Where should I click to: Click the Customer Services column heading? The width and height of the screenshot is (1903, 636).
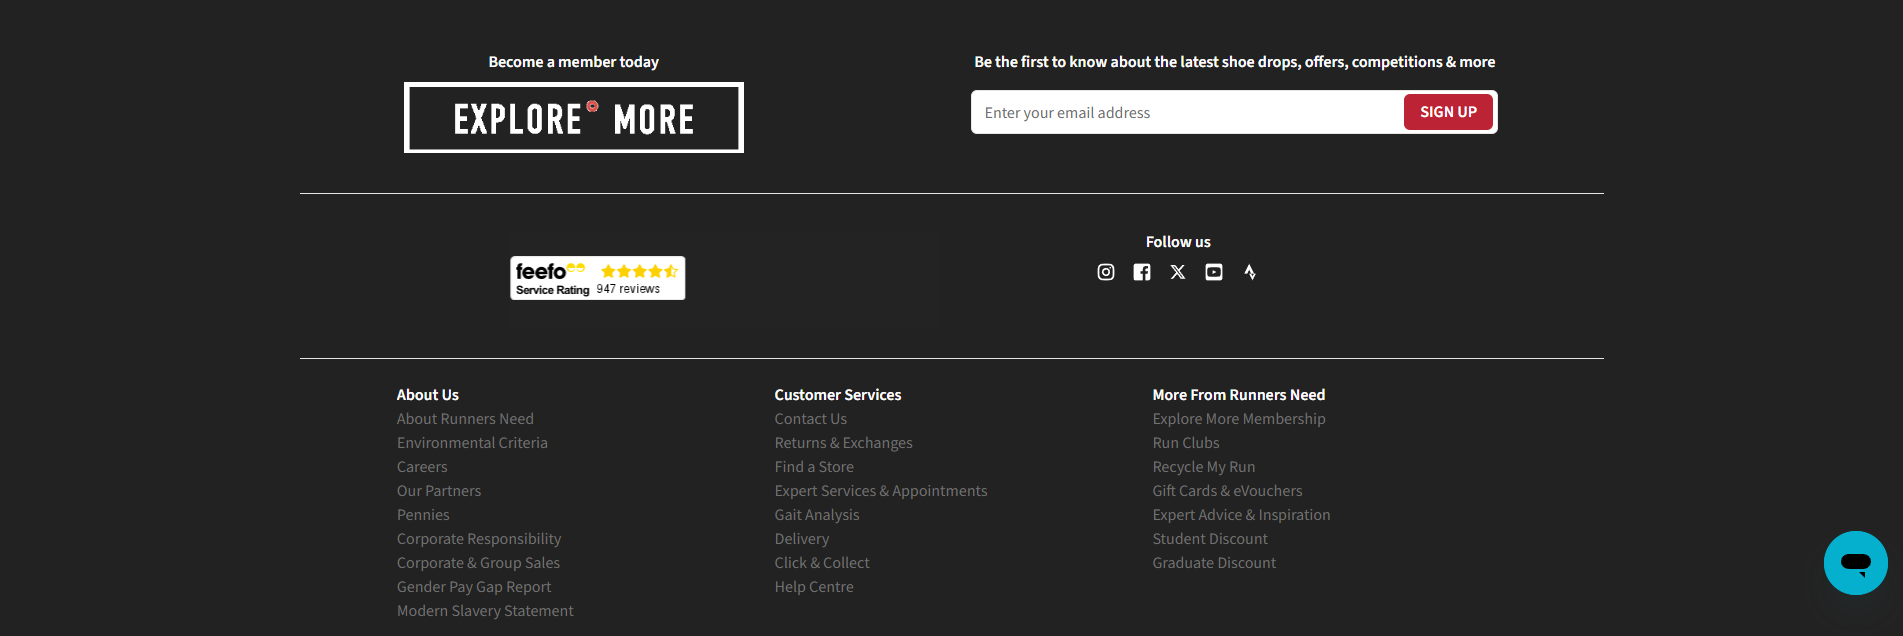pyautogui.click(x=838, y=395)
